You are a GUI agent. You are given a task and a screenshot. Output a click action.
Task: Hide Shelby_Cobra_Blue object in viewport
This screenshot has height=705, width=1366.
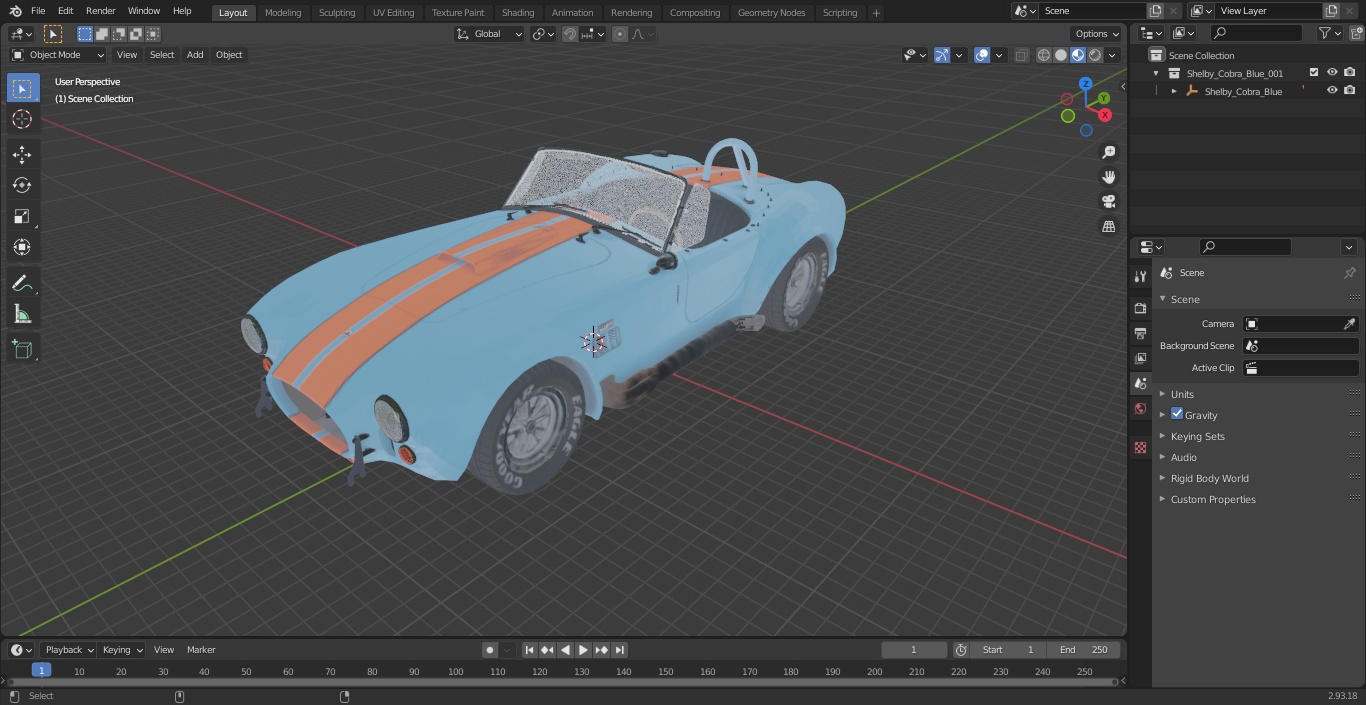tap(1332, 91)
